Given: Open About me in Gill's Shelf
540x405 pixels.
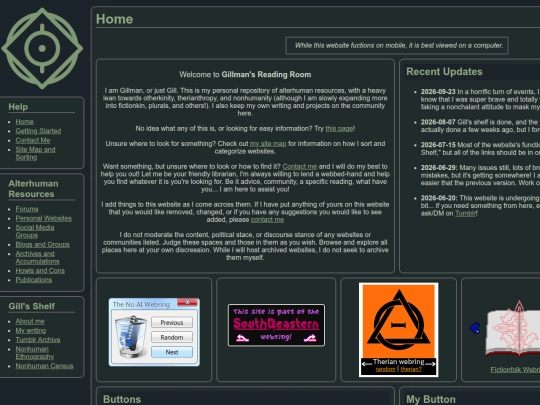Looking at the screenshot, I should coord(30,321).
